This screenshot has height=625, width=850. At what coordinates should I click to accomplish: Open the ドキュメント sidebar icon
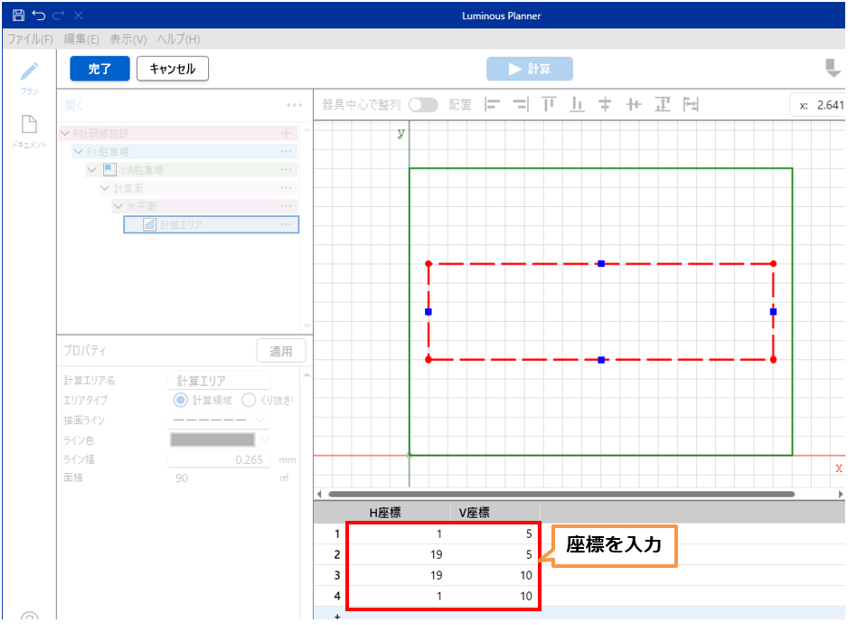point(30,125)
